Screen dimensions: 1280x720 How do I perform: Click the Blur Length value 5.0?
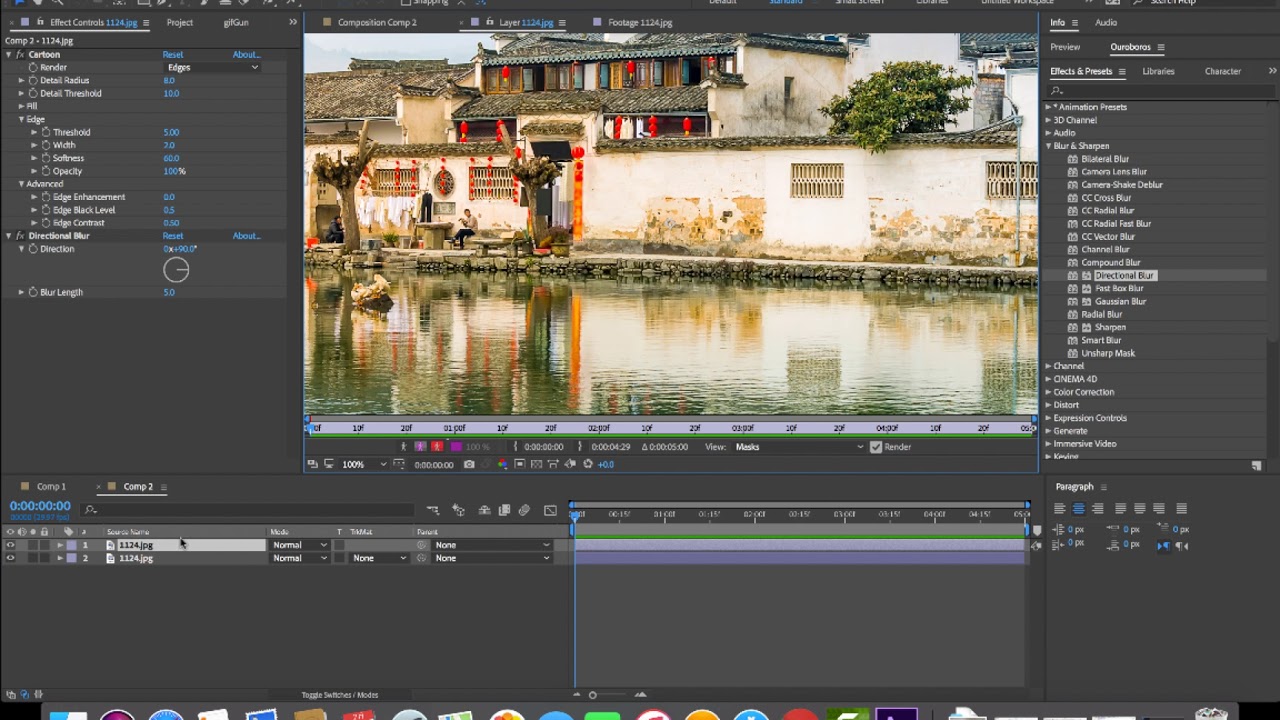point(169,292)
